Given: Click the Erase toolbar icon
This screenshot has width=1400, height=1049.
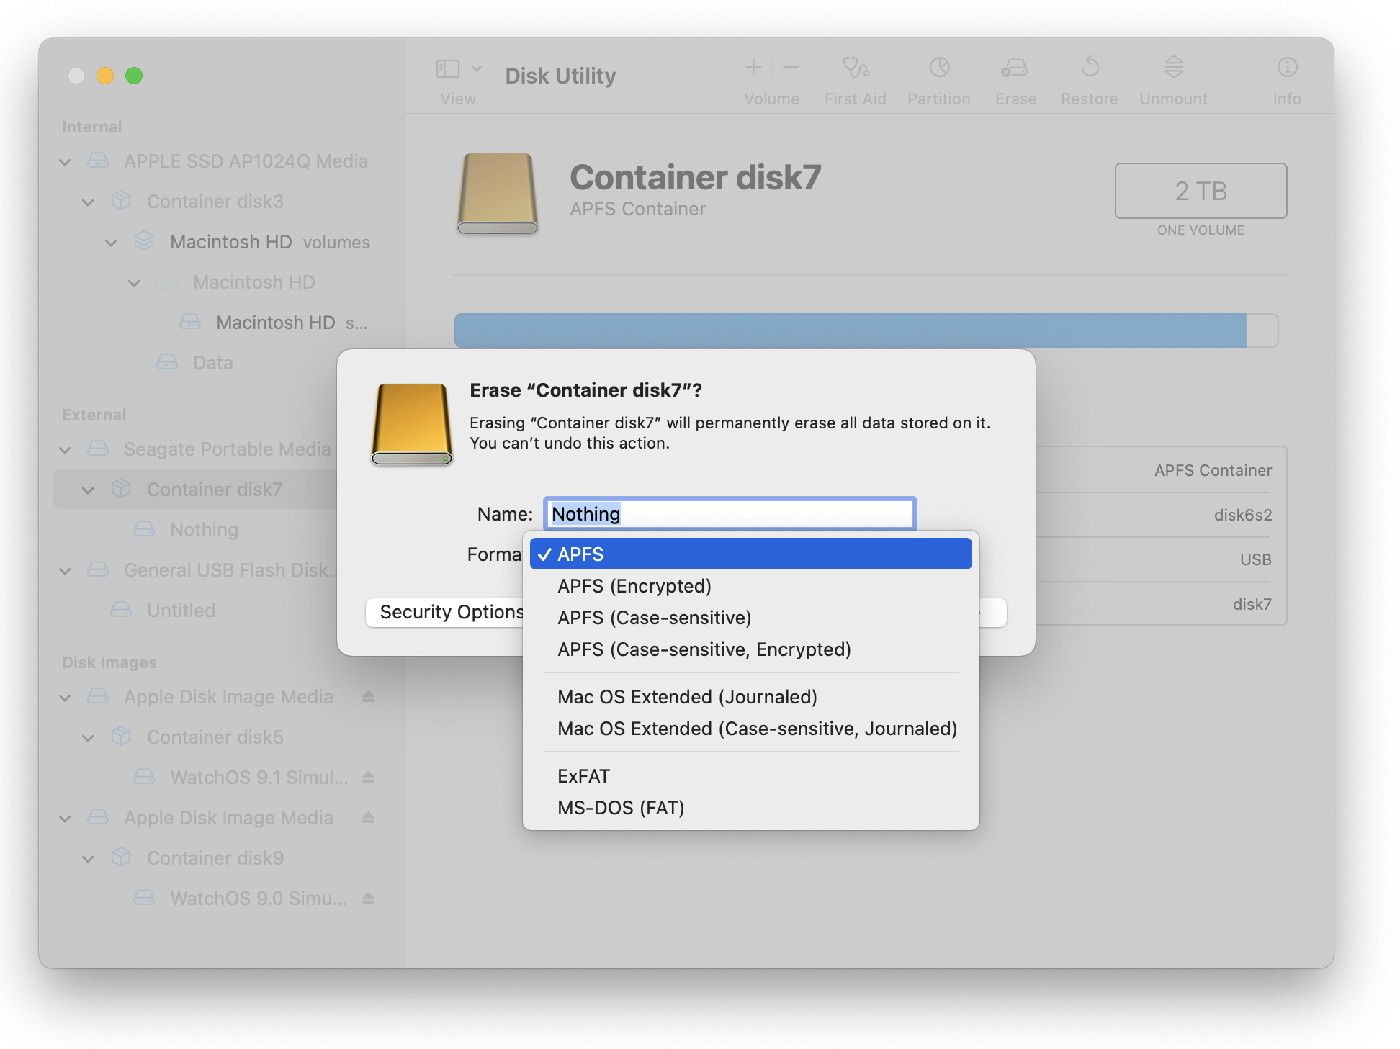Looking at the screenshot, I should pyautogui.click(x=1014, y=67).
